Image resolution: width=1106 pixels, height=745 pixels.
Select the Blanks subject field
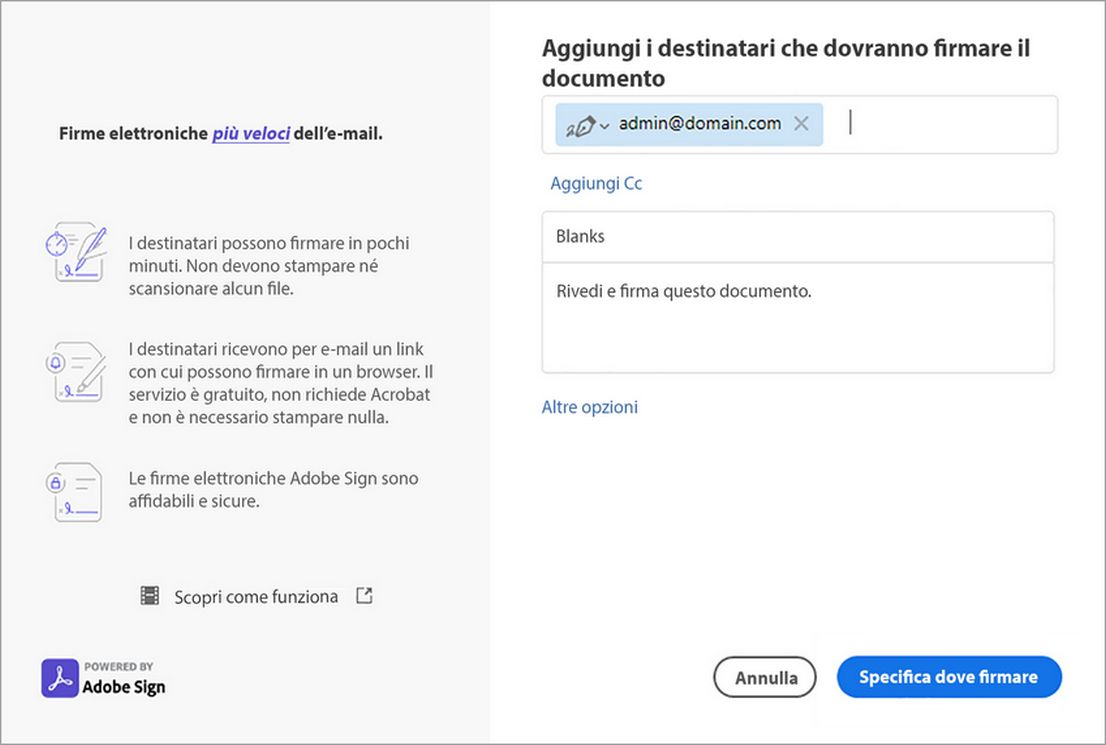[797, 236]
